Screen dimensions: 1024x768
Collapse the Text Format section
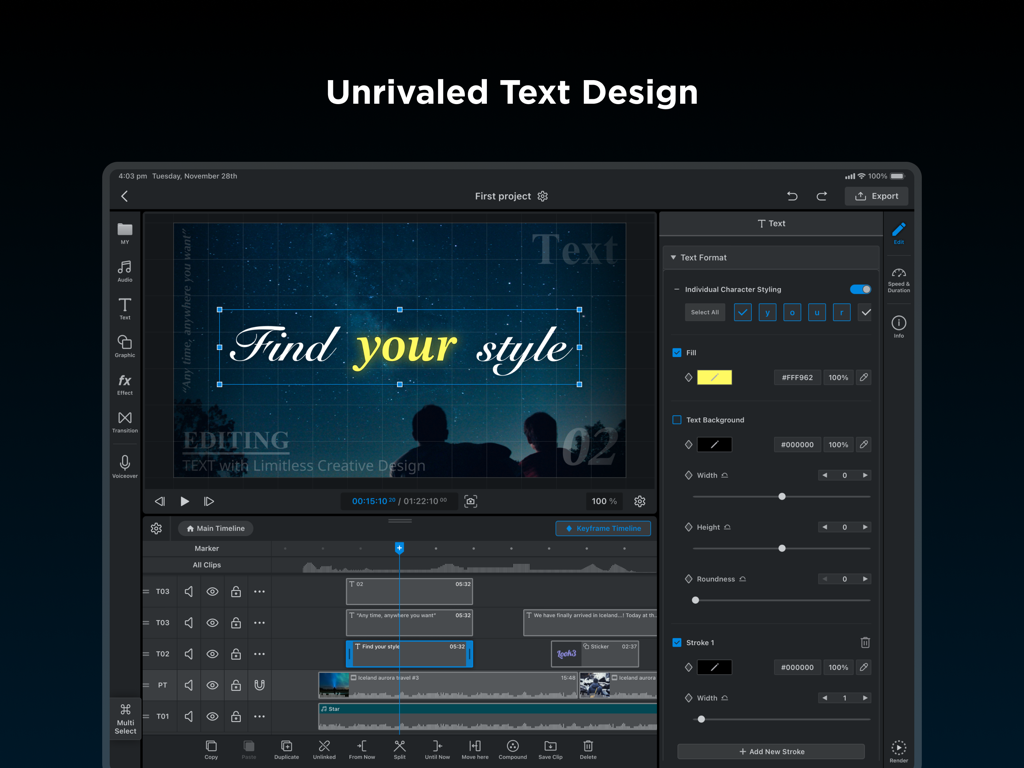point(673,257)
